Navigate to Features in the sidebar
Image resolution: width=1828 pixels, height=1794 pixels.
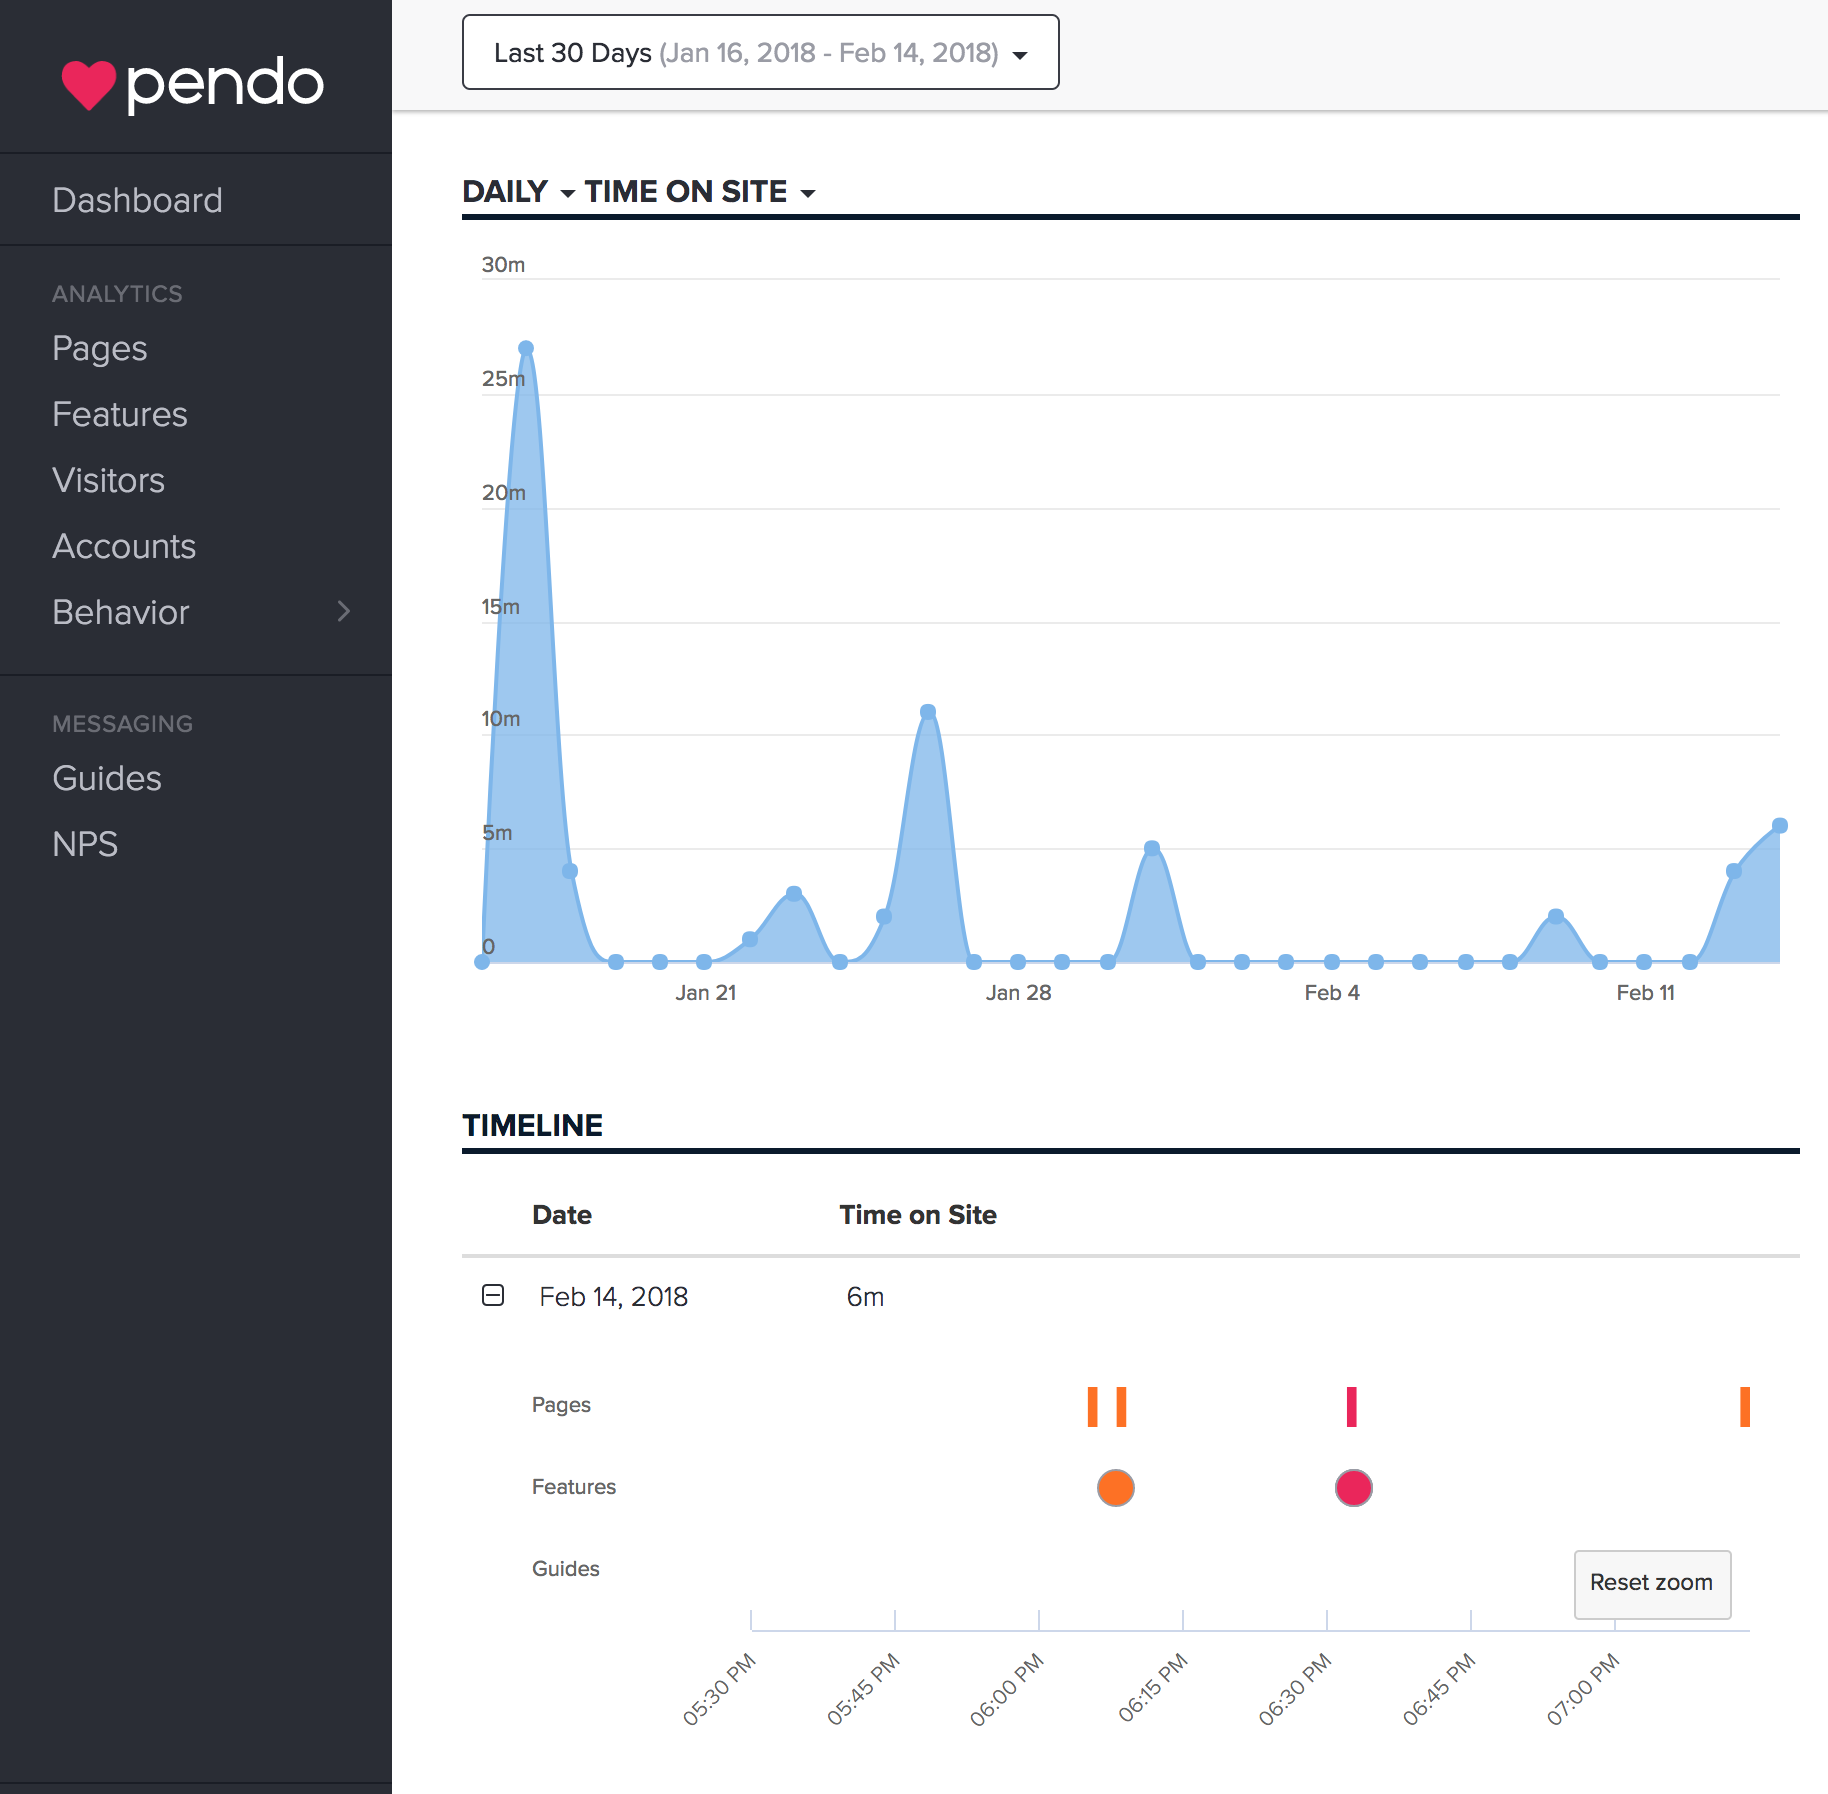(x=119, y=414)
